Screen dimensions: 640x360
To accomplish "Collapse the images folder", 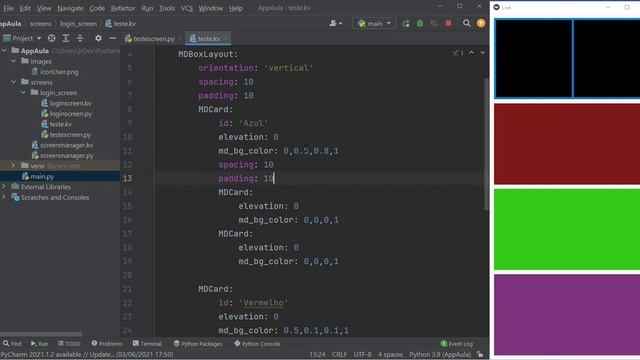I will pos(14,61).
